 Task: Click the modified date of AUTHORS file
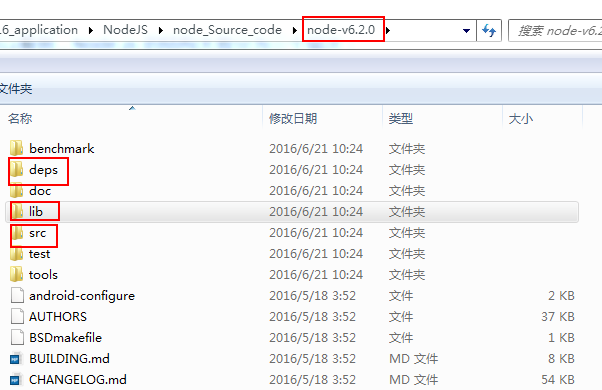pyautogui.click(x=313, y=317)
